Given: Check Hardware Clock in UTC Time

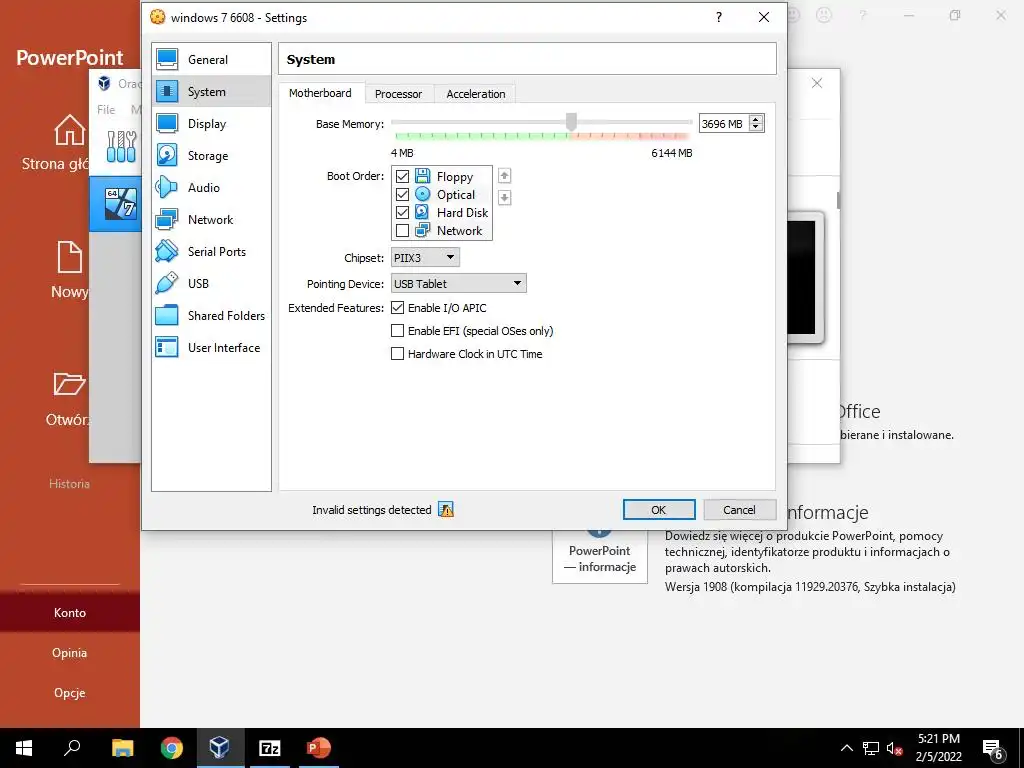Looking at the screenshot, I should point(397,353).
